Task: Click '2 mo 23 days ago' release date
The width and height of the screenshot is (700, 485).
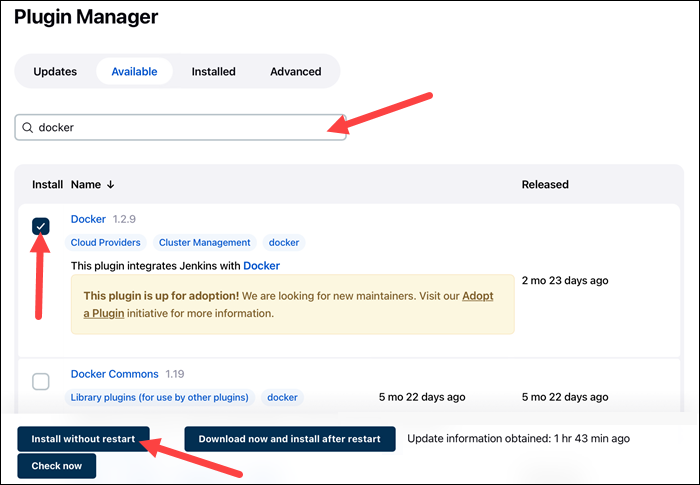Action: point(565,280)
